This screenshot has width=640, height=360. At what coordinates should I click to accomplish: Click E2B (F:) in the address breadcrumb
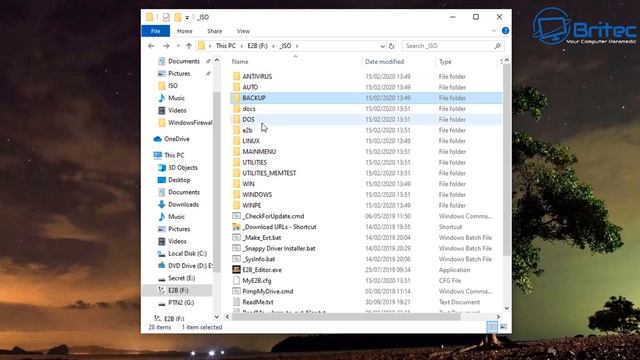click(x=257, y=46)
